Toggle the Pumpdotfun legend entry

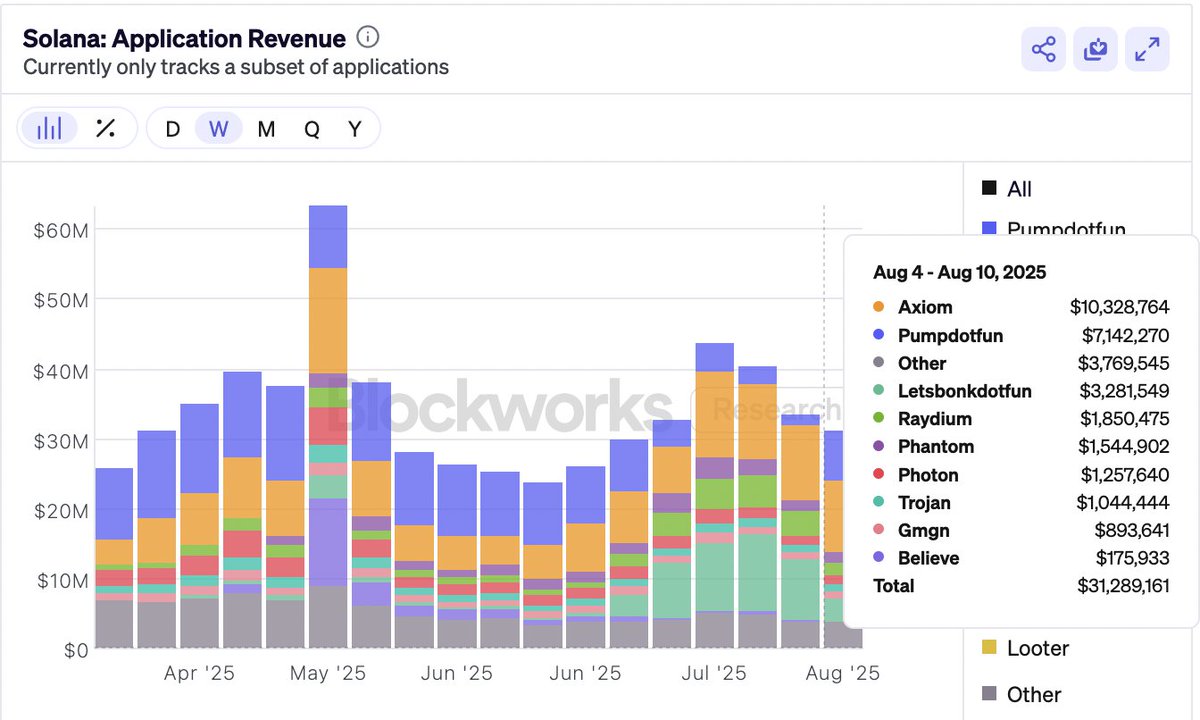pyautogui.click(x=1054, y=229)
